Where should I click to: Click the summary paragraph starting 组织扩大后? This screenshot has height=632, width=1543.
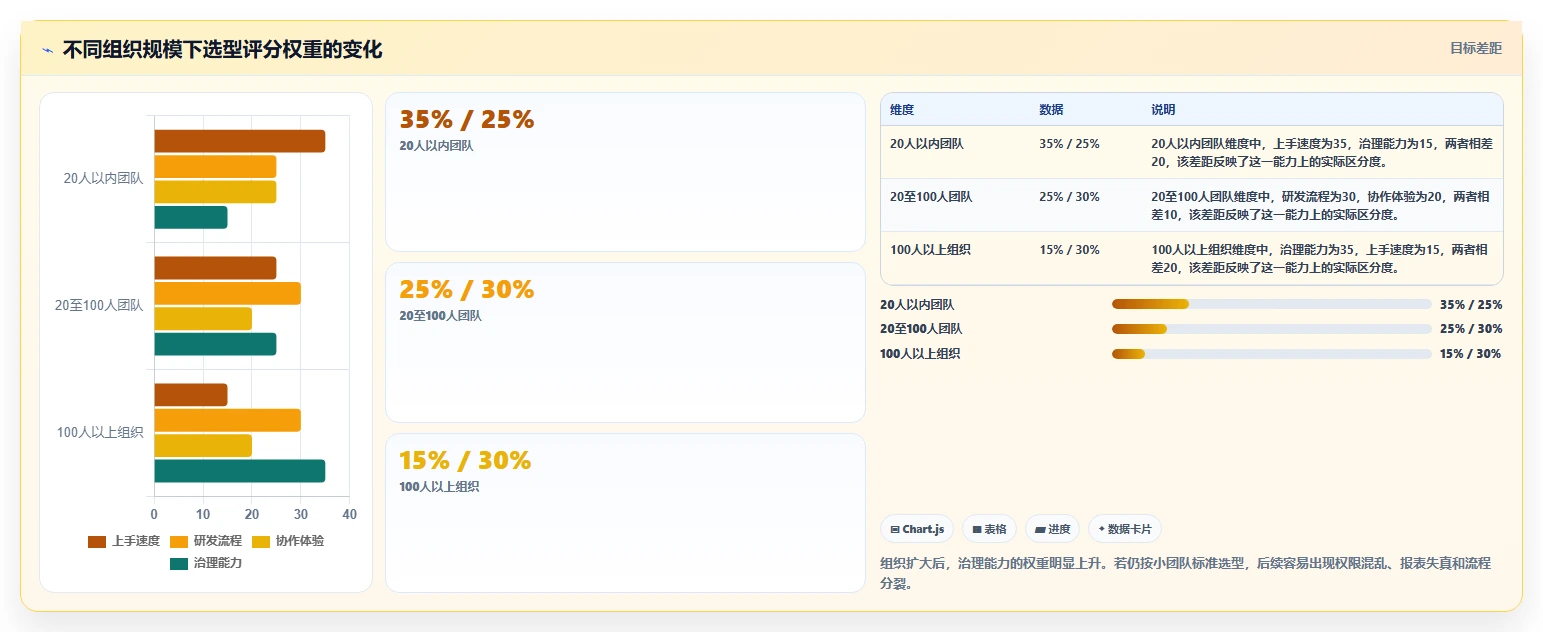[1186, 573]
